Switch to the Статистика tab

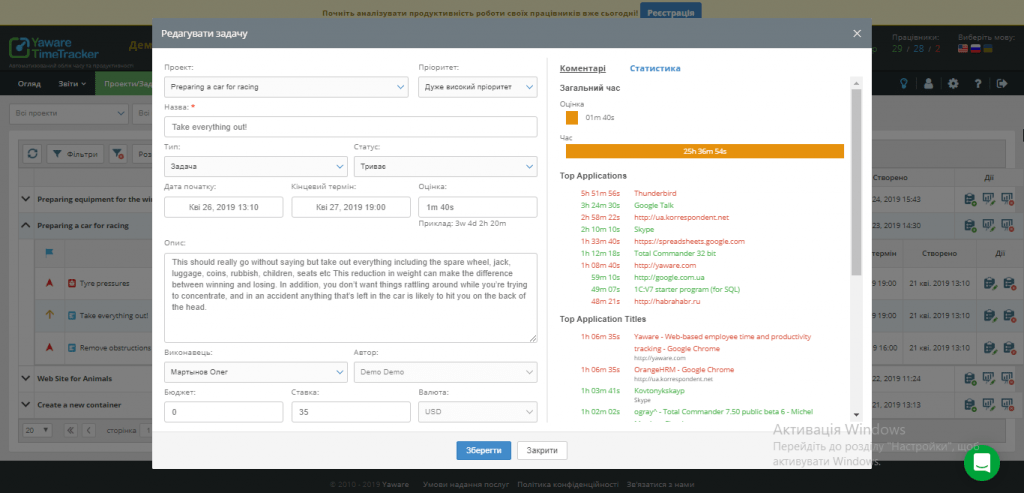(655, 68)
